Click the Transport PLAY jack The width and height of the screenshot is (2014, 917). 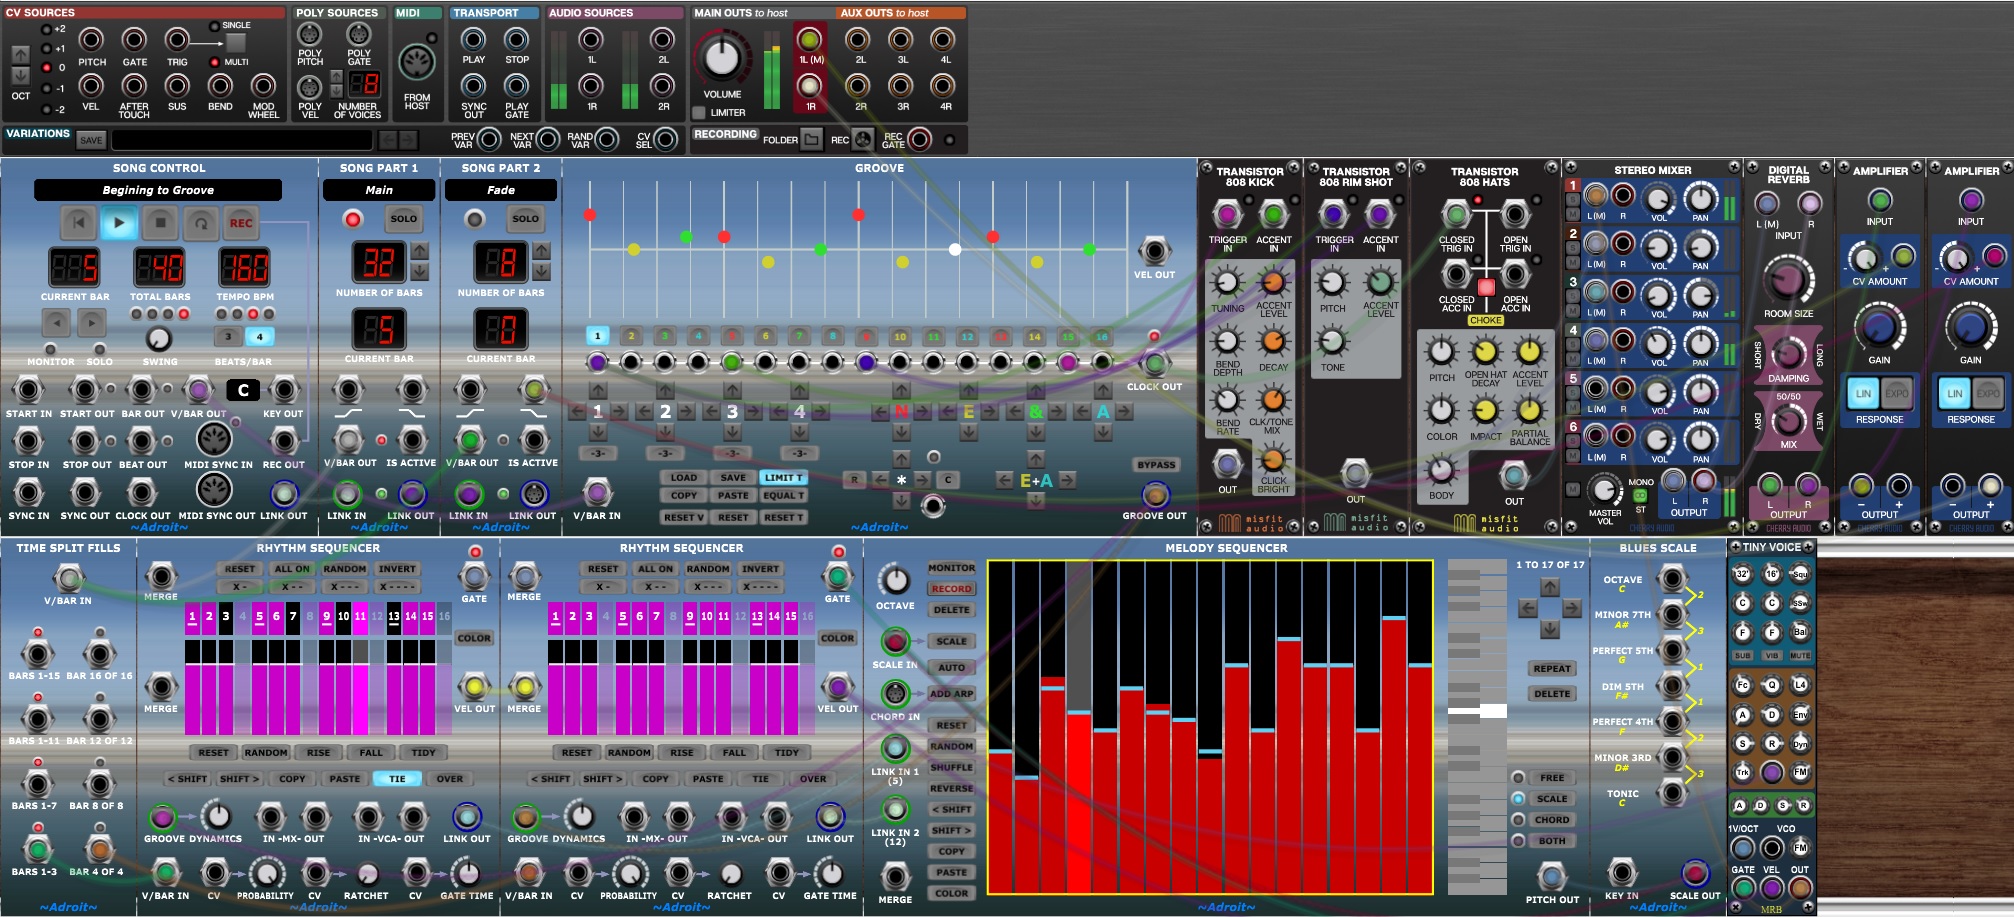click(x=473, y=39)
